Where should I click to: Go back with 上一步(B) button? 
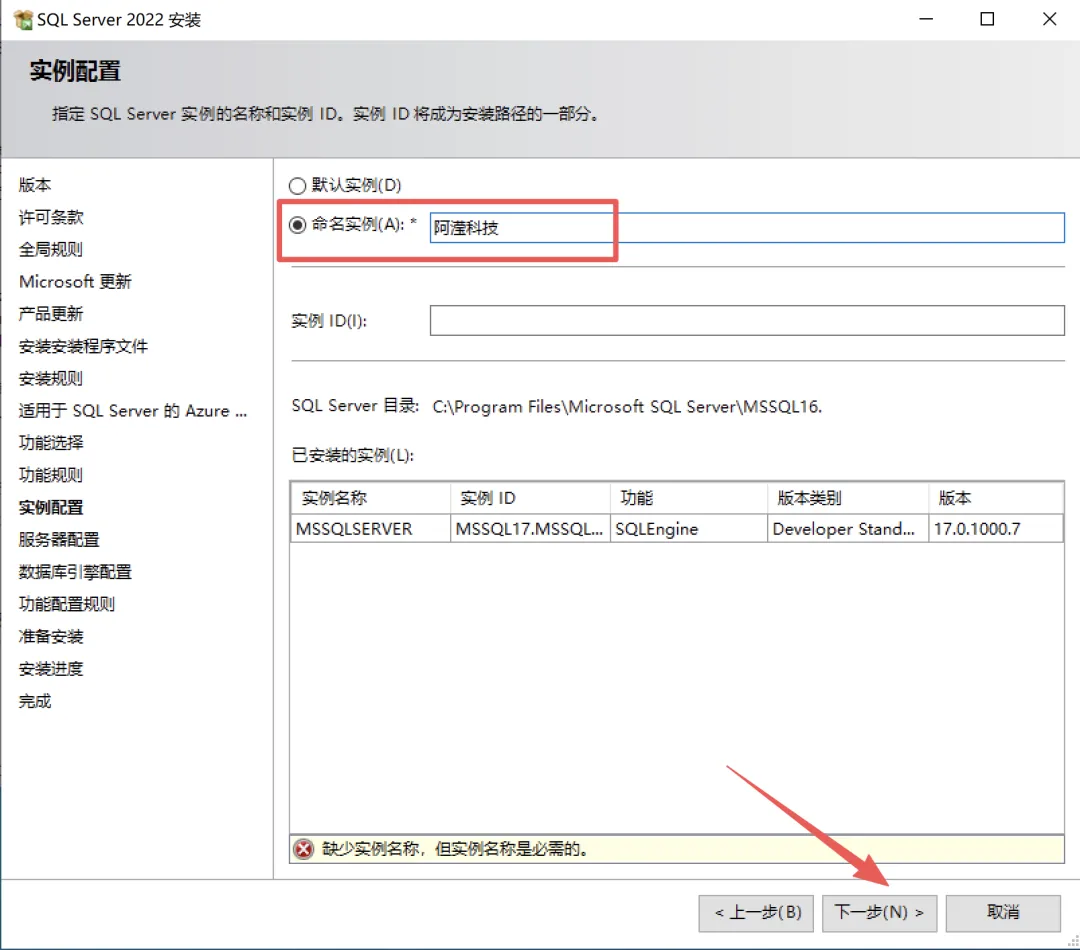756,913
